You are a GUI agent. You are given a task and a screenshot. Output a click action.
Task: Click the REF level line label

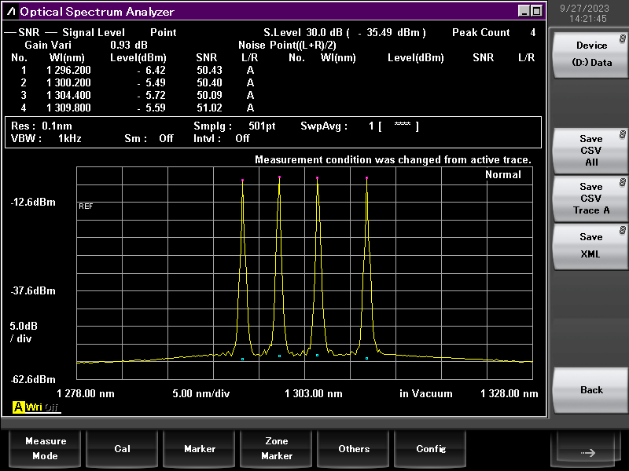[x=85, y=205]
